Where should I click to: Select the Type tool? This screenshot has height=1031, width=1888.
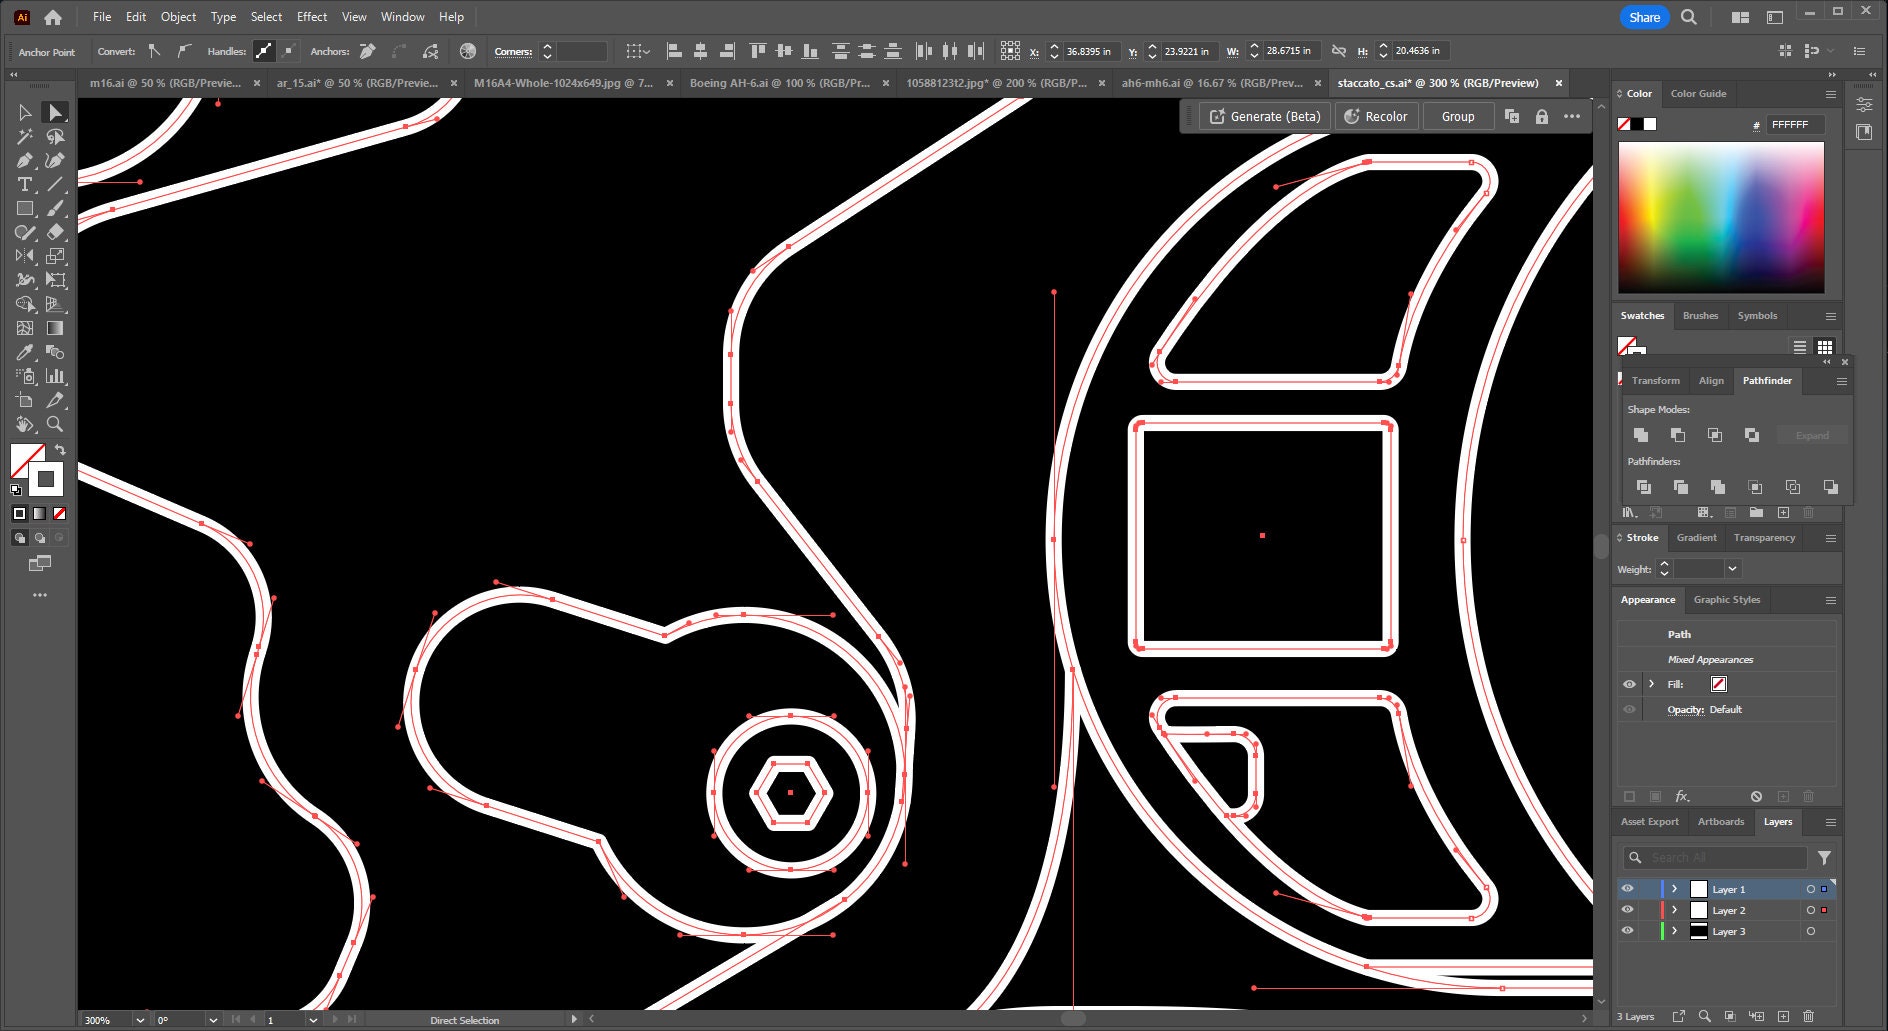[x=23, y=184]
